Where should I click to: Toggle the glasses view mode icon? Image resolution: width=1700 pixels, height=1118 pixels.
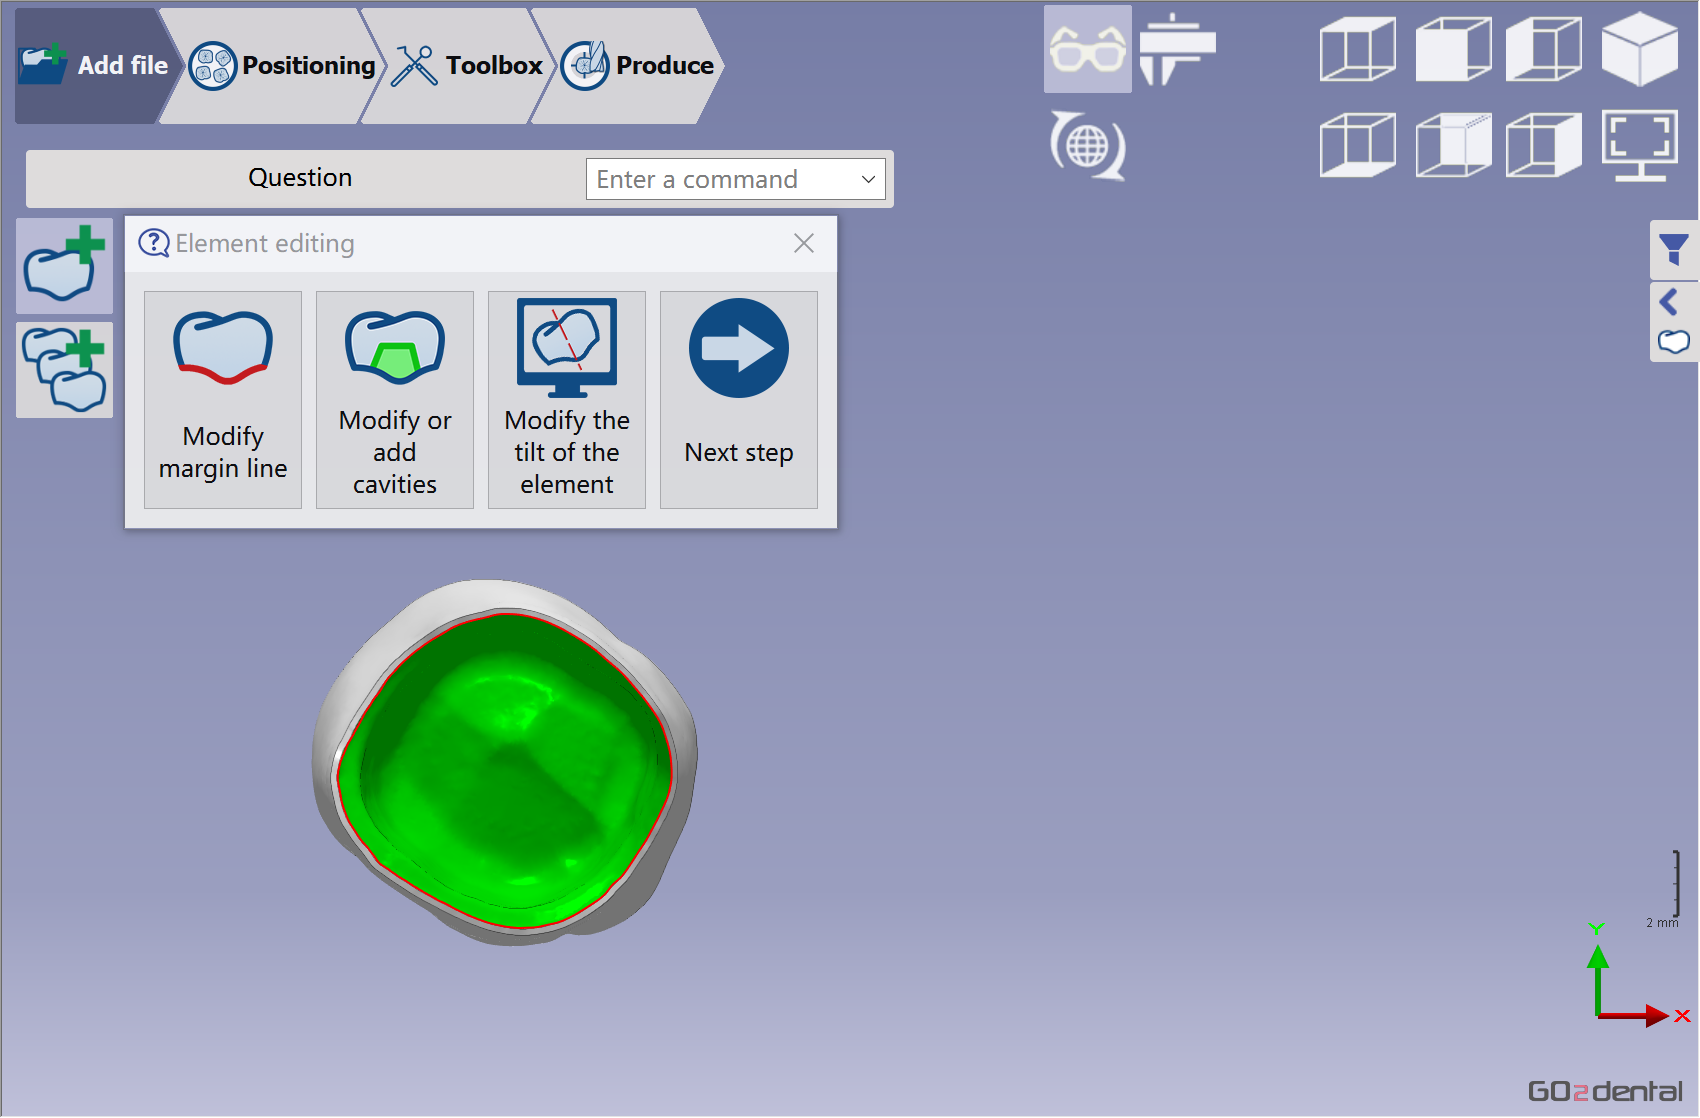click(x=1088, y=49)
